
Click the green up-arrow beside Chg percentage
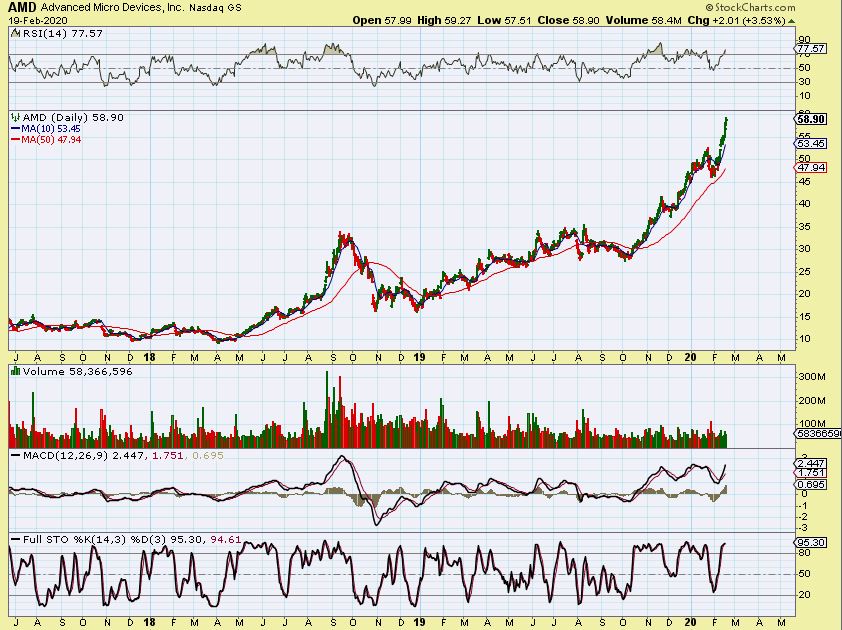[x=792, y=21]
